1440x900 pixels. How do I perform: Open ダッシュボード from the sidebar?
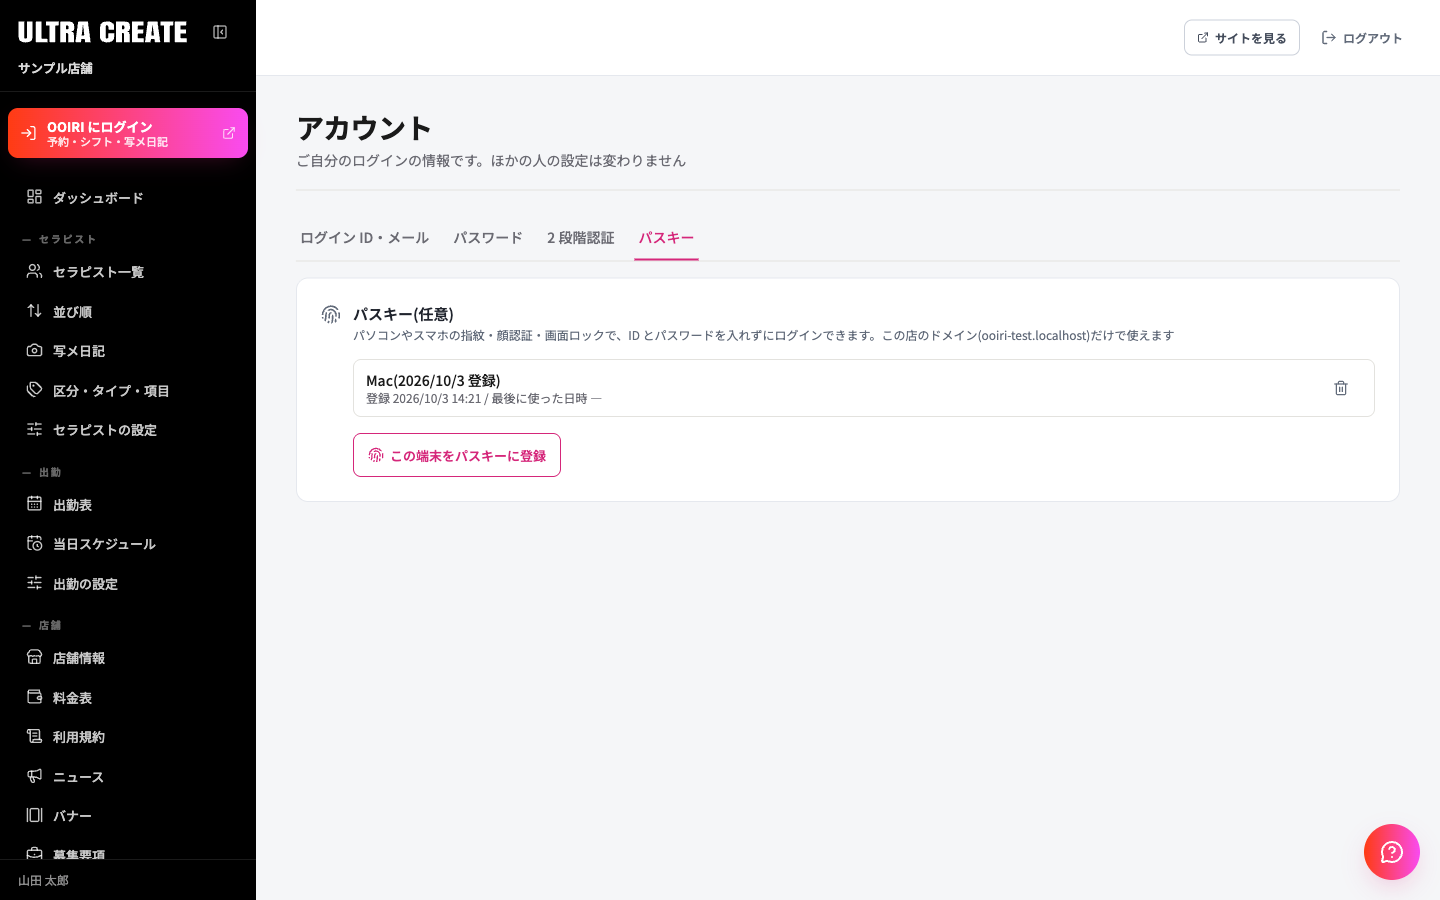click(128, 198)
